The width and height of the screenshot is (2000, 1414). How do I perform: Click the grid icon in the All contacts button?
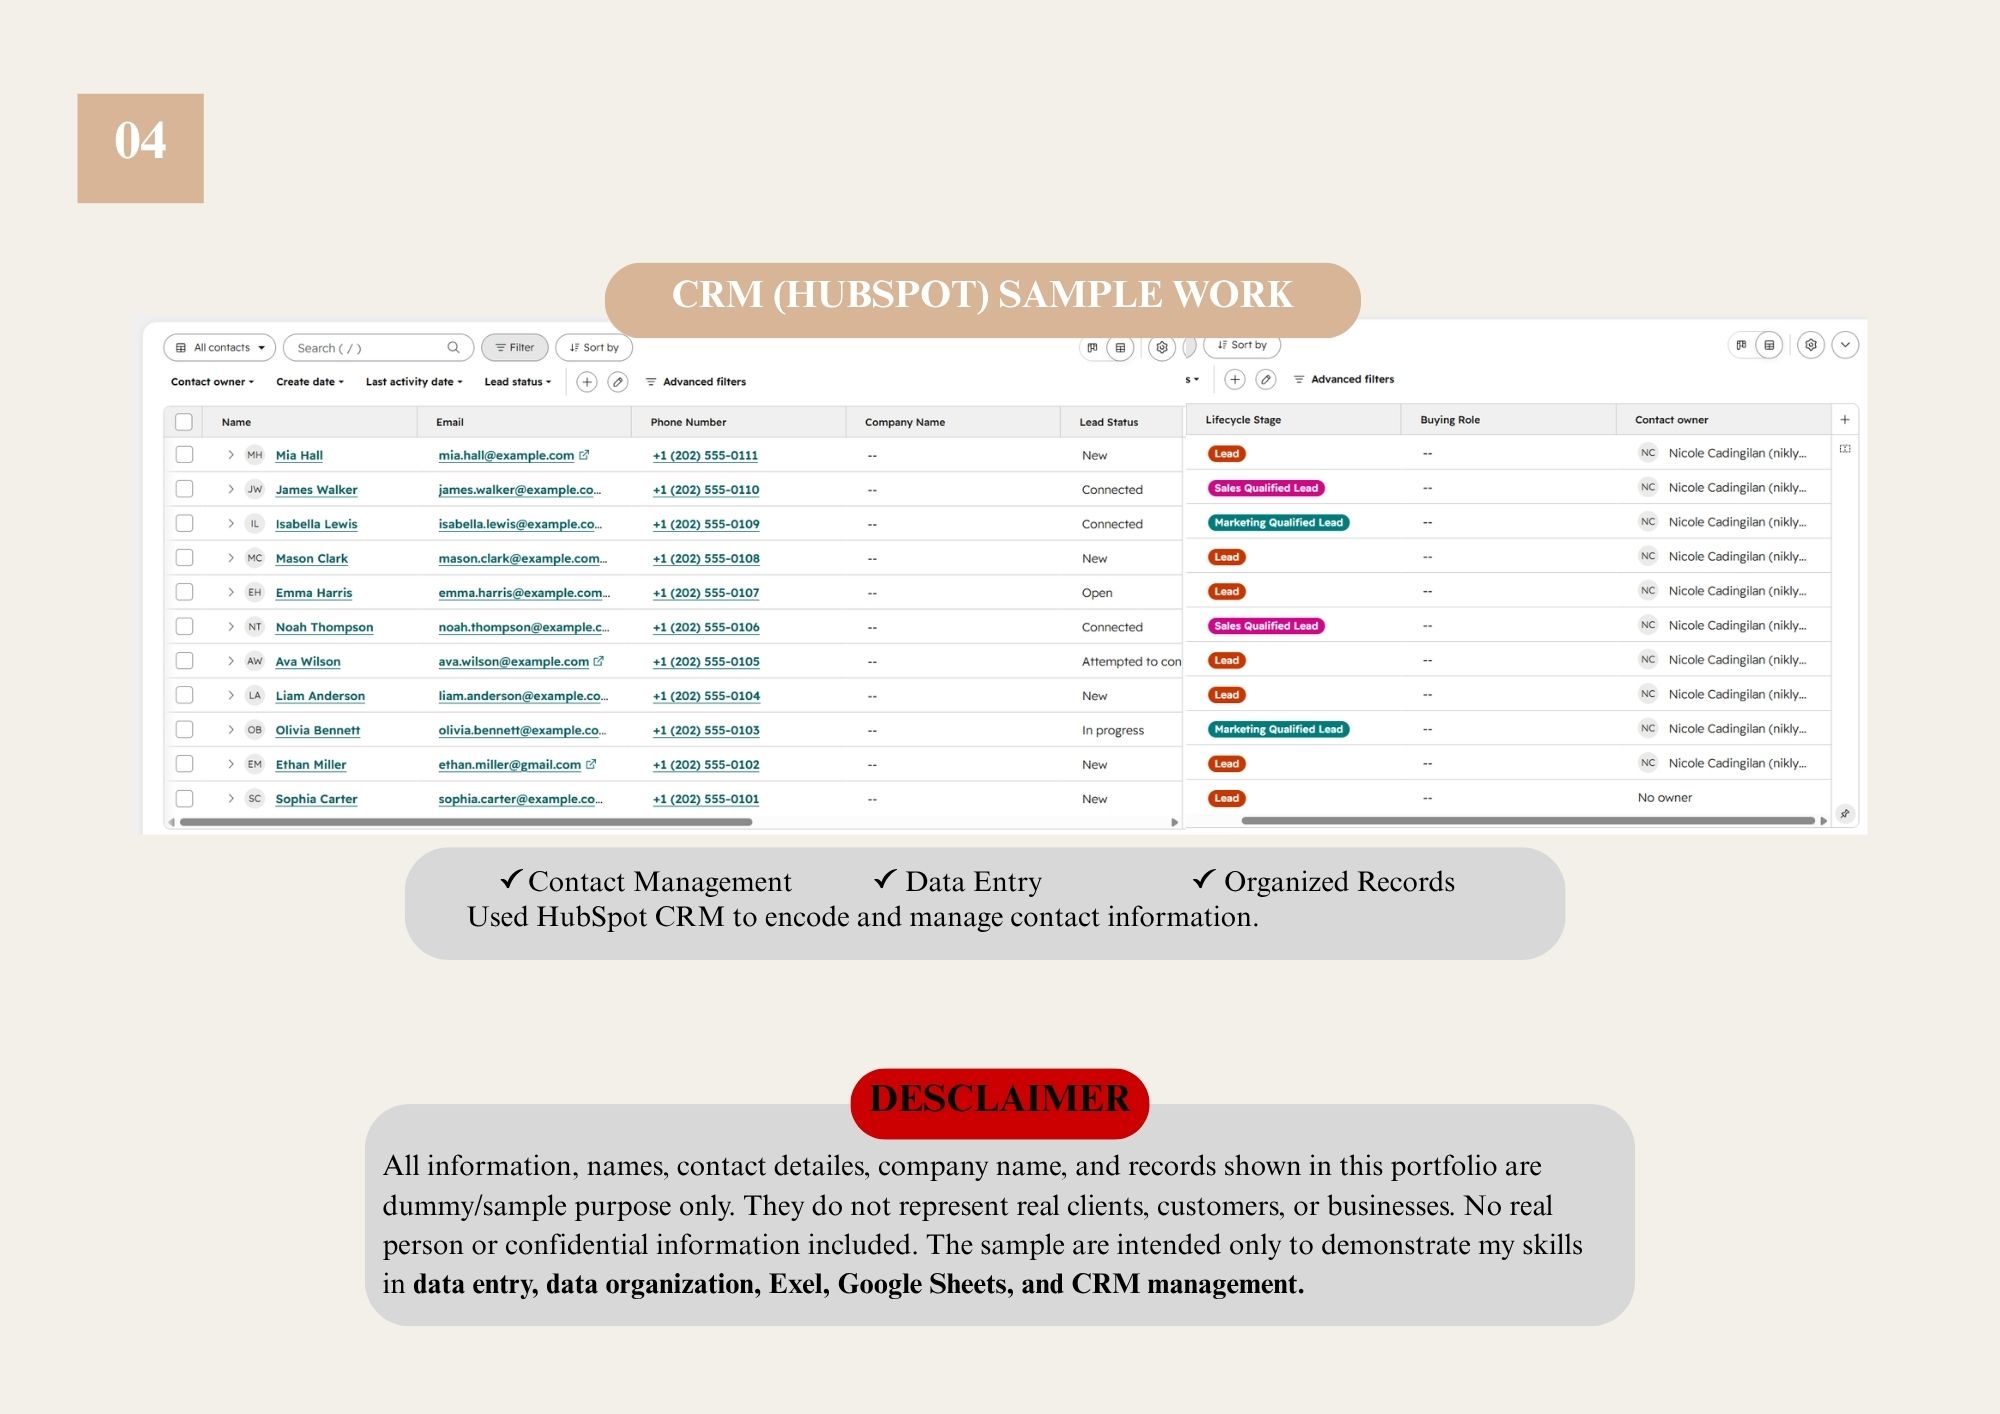coord(181,348)
